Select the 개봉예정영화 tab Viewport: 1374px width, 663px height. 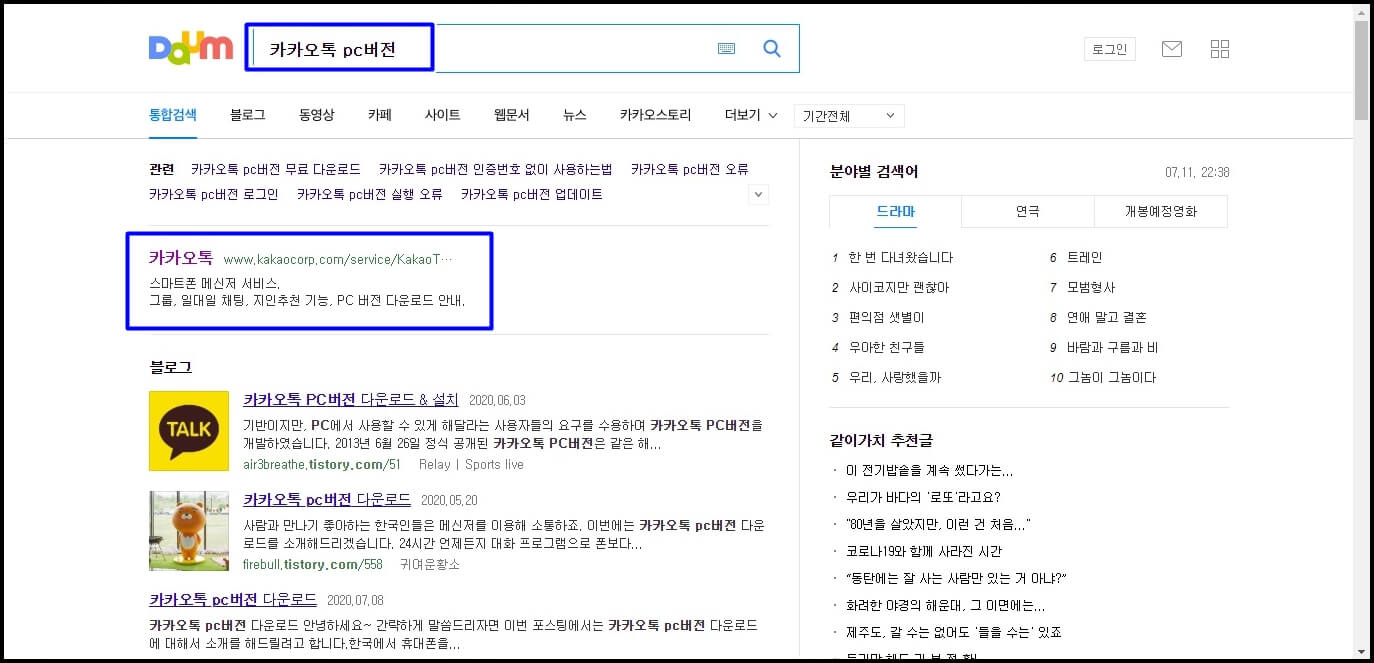click(x=1161, y=211)
